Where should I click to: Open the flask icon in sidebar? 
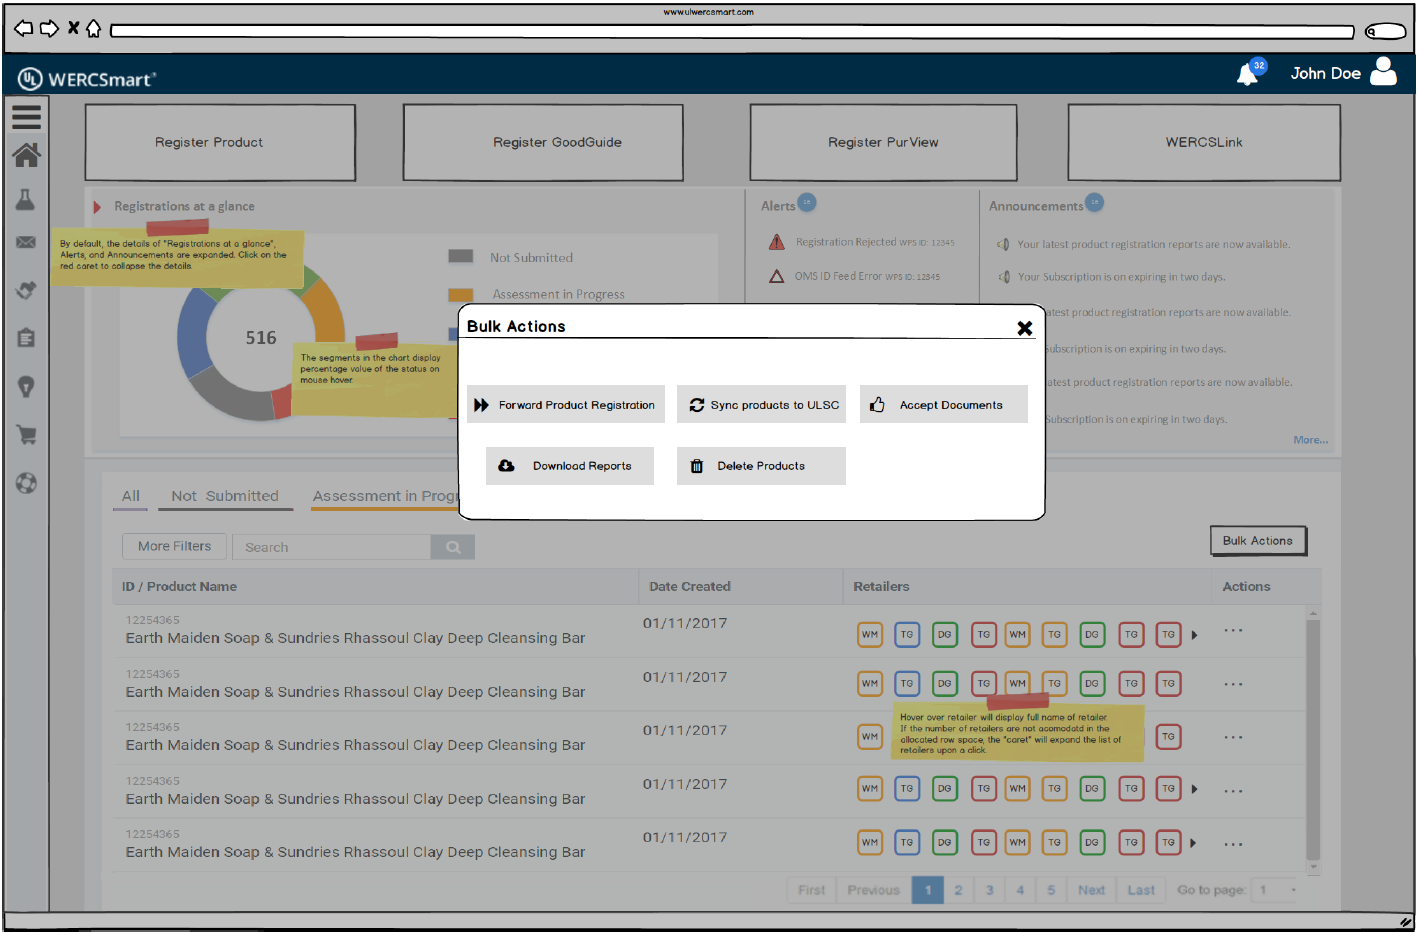(26, 200)
